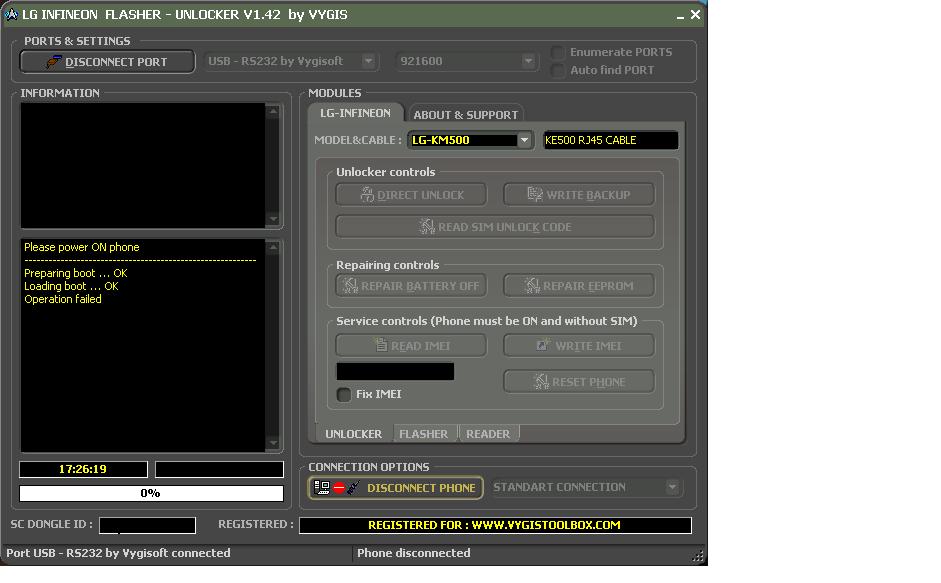The image size is (941, 583).
Task: Open the STANDART CONNECTION dropdown
Action: click(x=672, y=487)
